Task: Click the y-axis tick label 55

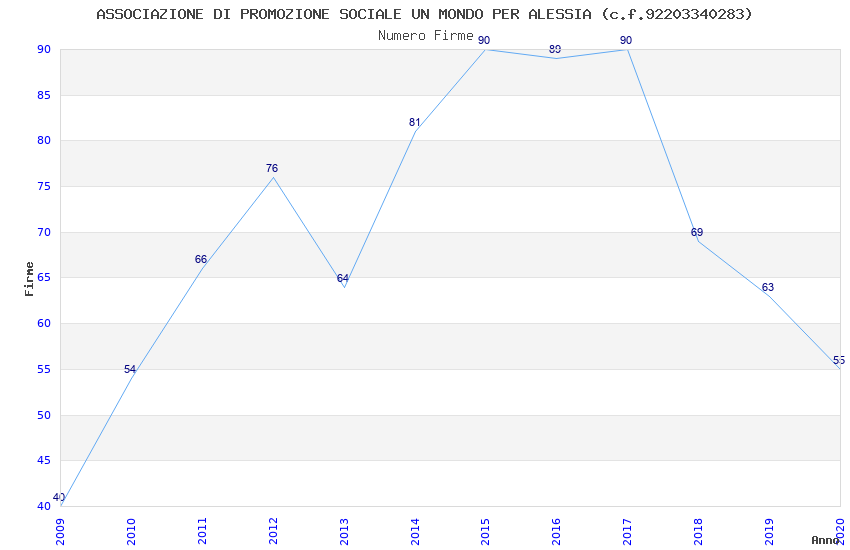Action: click(x=44, y=370)
